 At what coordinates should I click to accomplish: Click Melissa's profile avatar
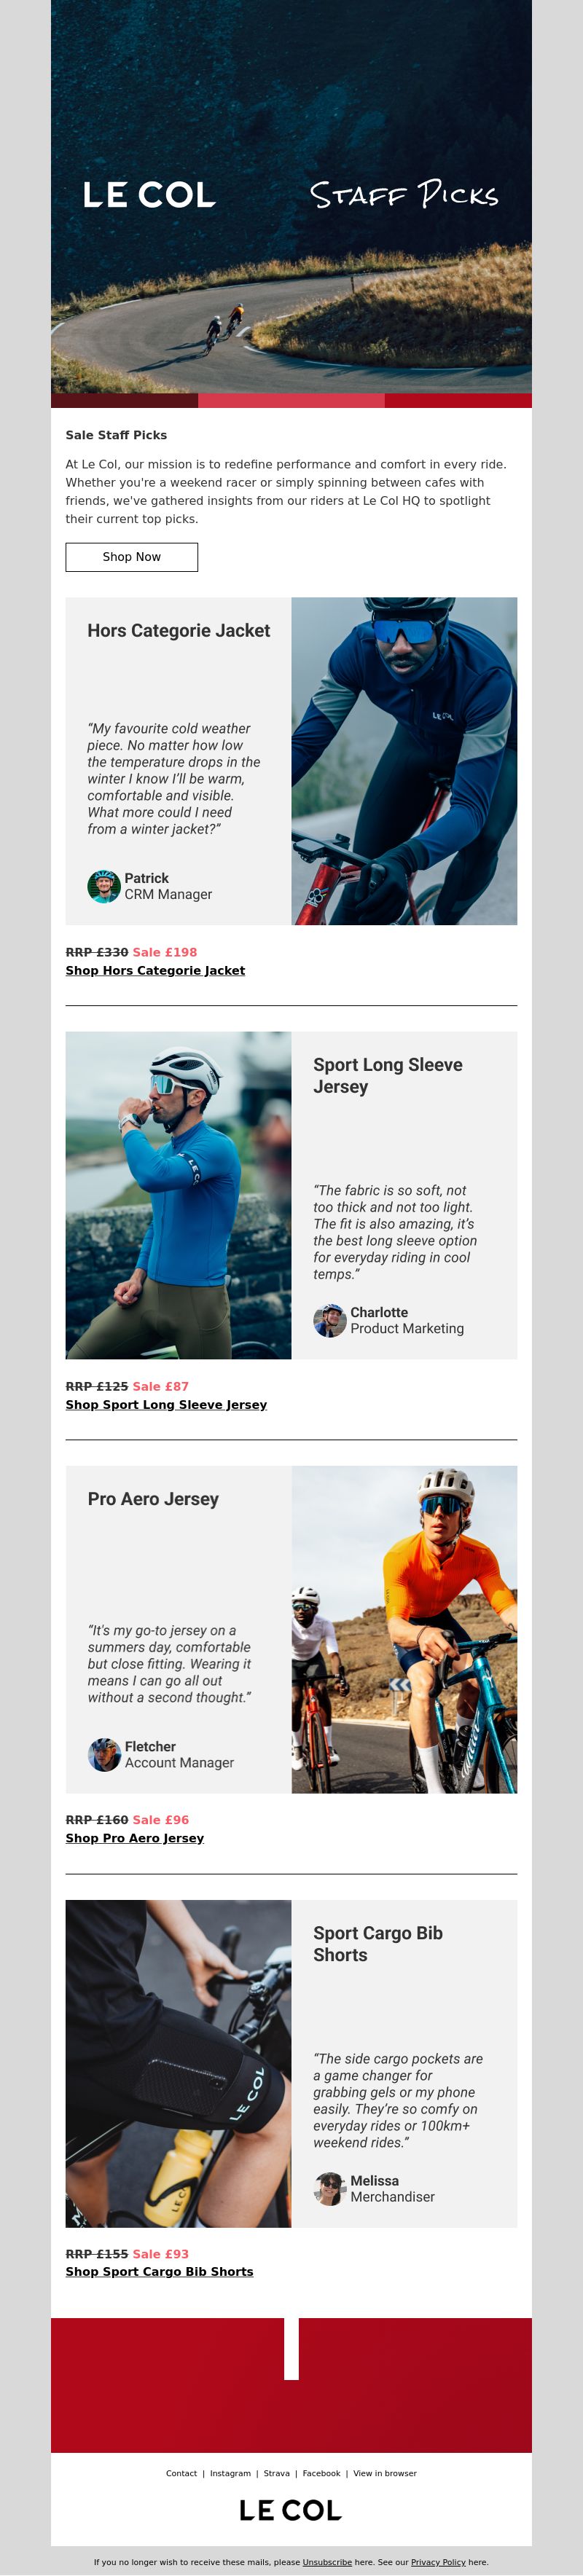(330, 2188)
